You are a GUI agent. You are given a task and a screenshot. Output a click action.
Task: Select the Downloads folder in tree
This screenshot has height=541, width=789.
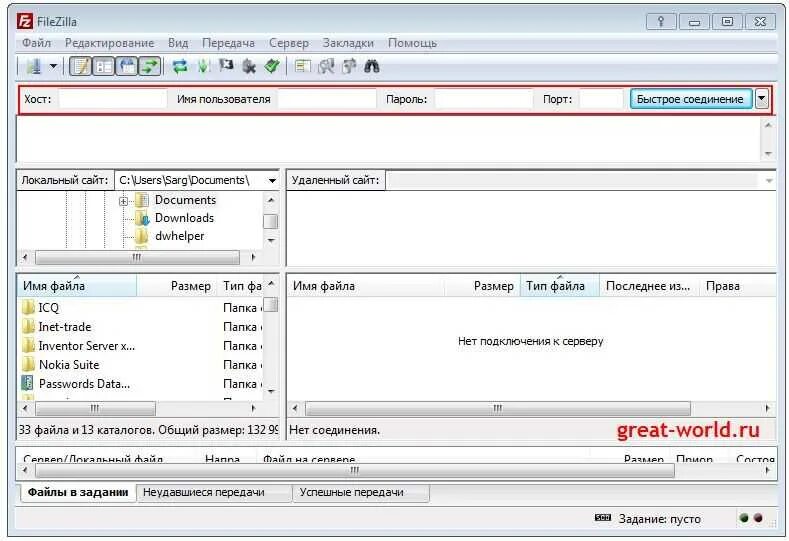[x=184, y=218]
